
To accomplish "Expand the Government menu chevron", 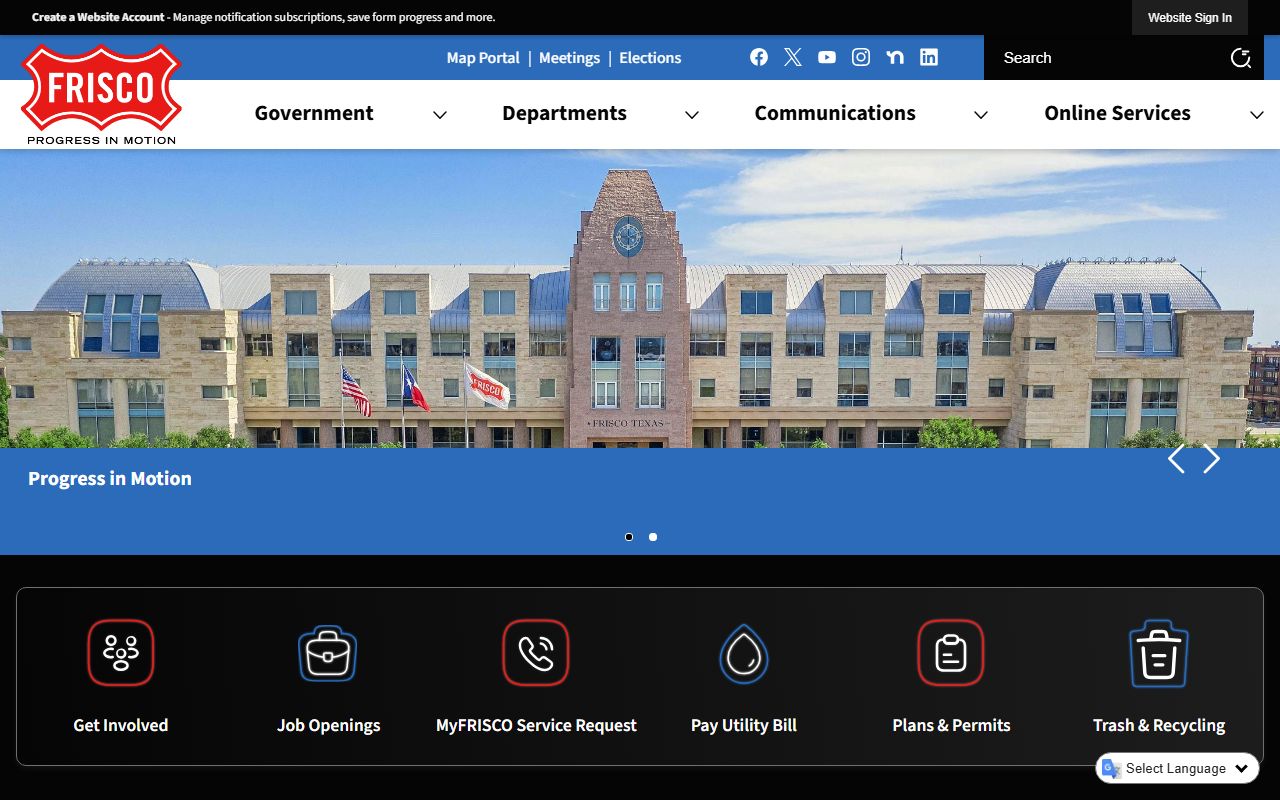I will [439, 115].
